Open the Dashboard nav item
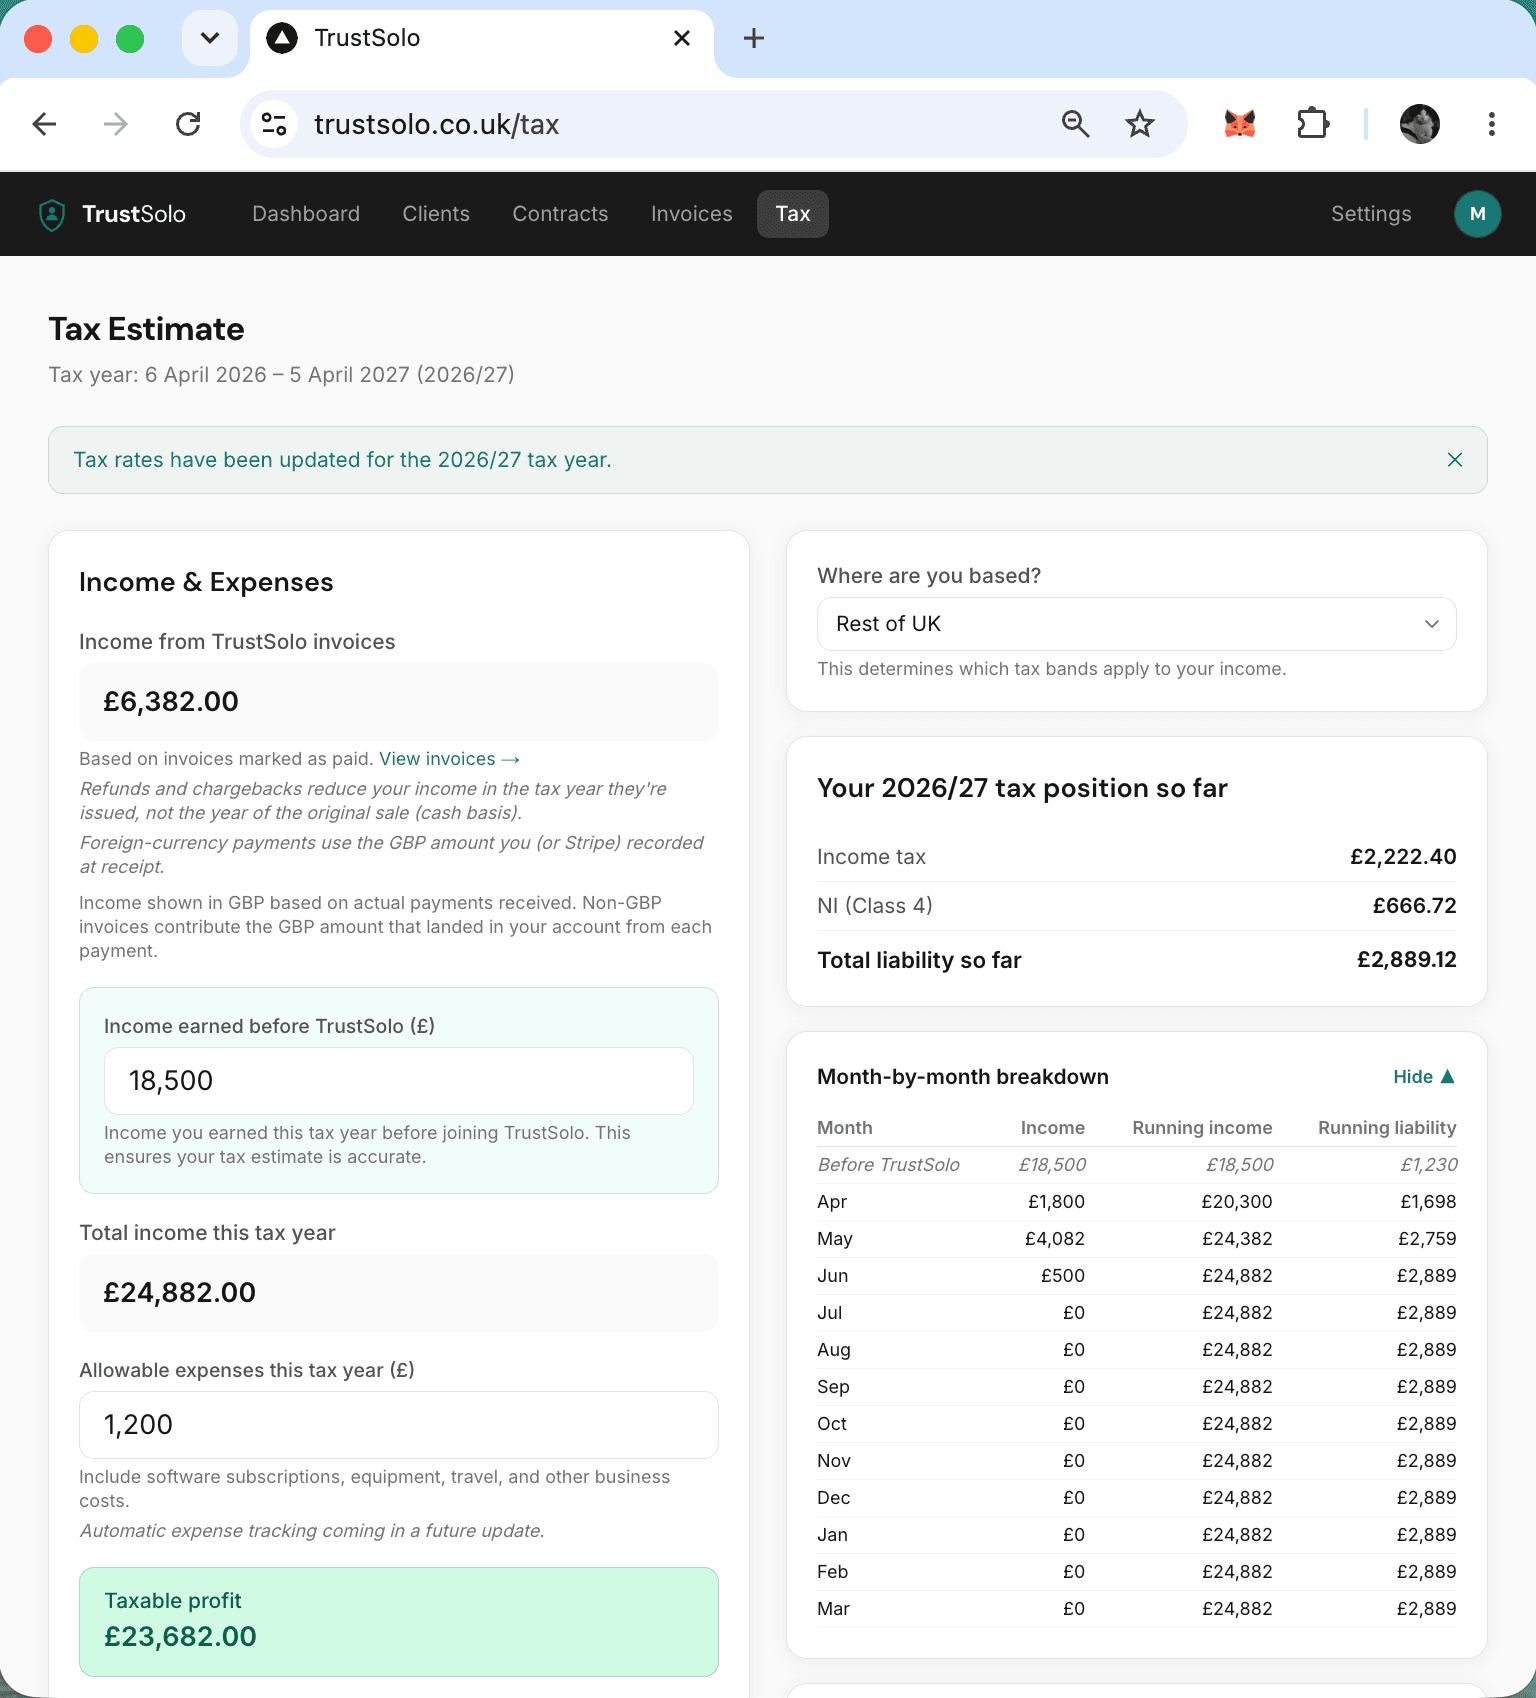 click(x=306, y=214)
